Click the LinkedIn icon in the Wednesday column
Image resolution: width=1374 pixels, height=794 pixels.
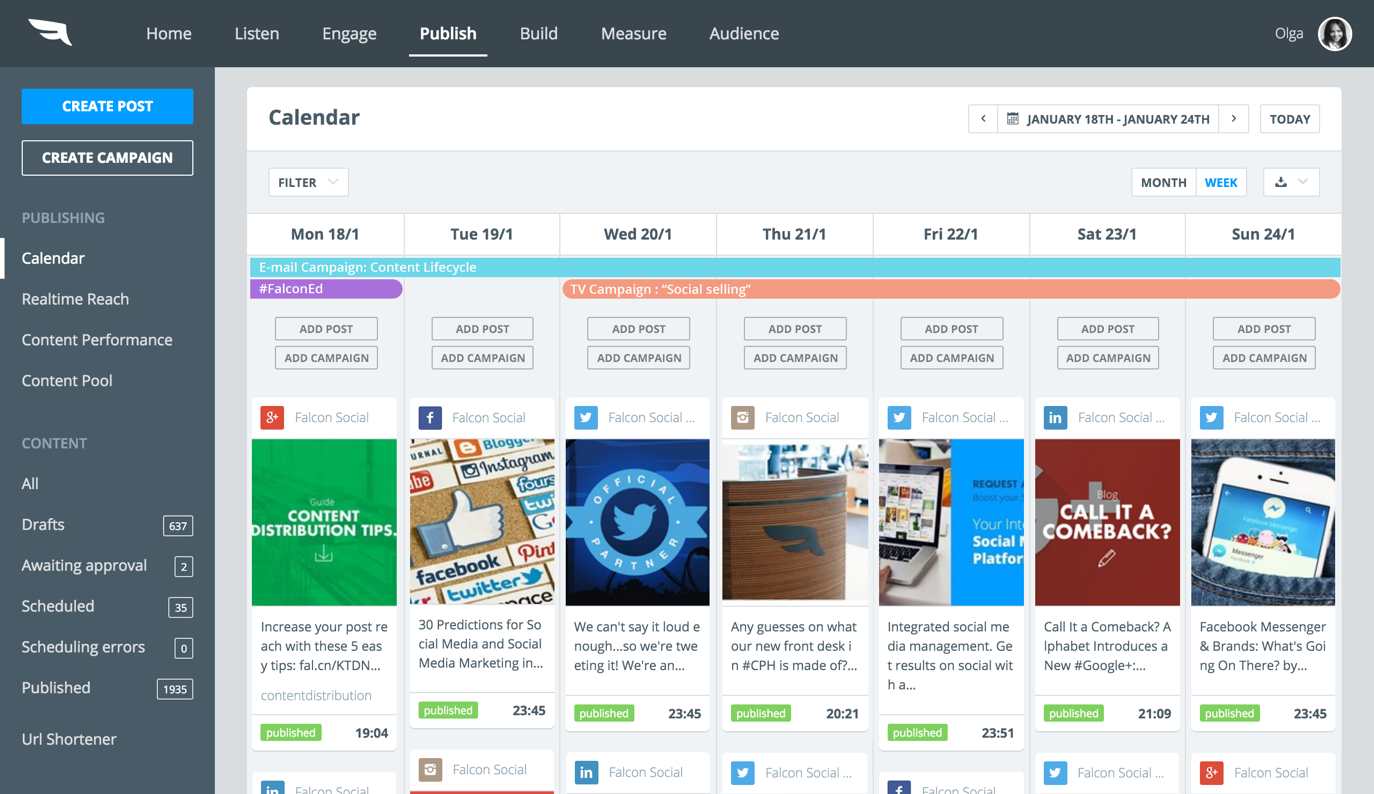coord(586,772)
